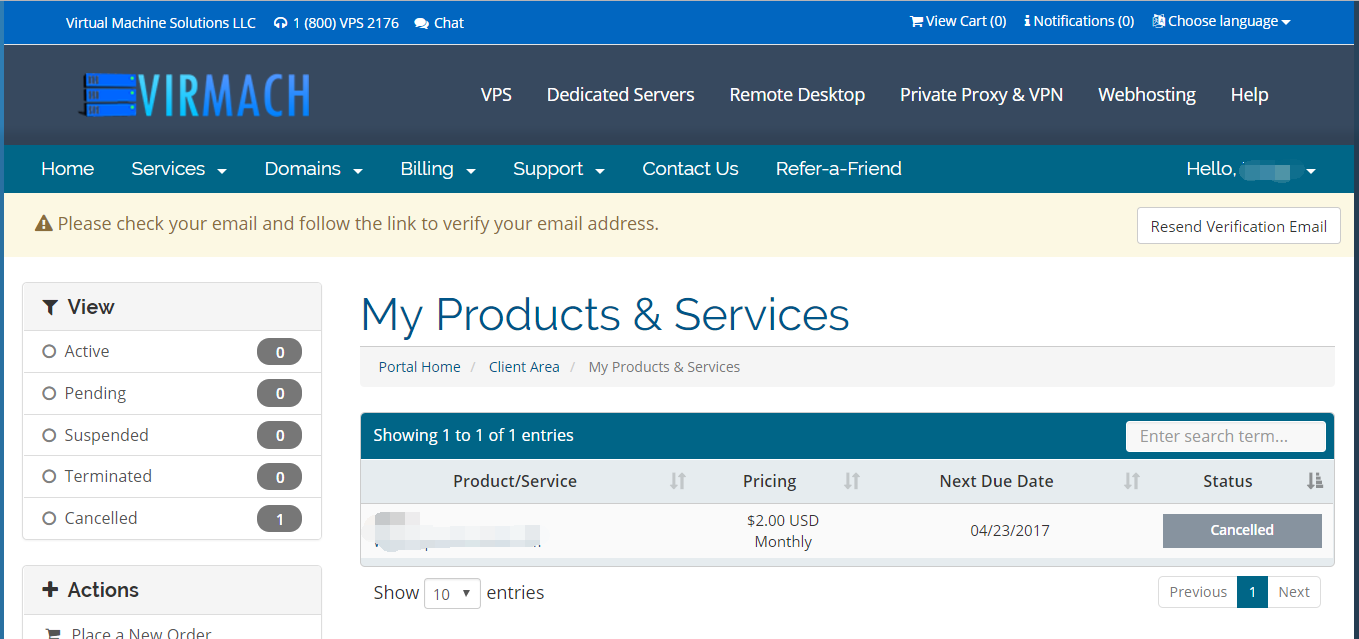
Task: Click the warning triangle icon in alert
Action: pyautogui.click(x=43, y=224)
